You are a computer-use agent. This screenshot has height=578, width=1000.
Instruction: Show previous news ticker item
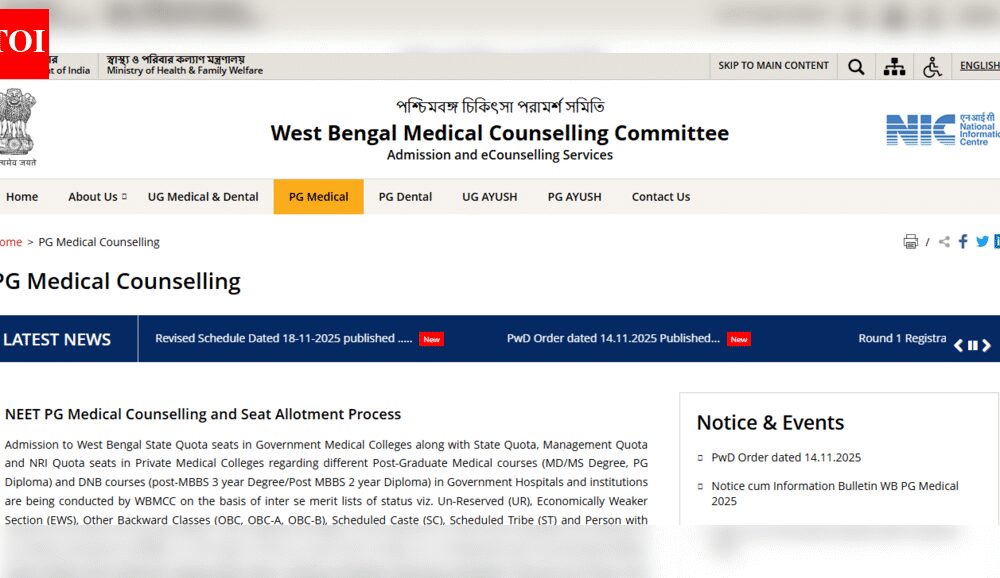click(958, 346)
